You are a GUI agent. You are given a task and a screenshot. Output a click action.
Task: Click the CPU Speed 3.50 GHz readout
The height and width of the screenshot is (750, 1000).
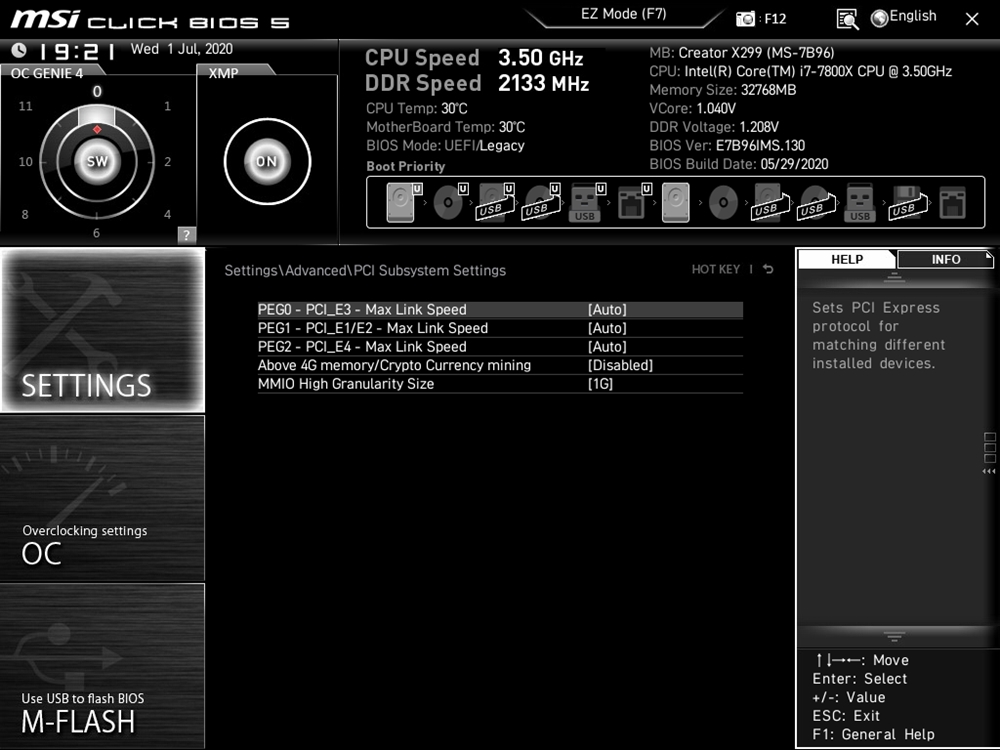point(474,58)
